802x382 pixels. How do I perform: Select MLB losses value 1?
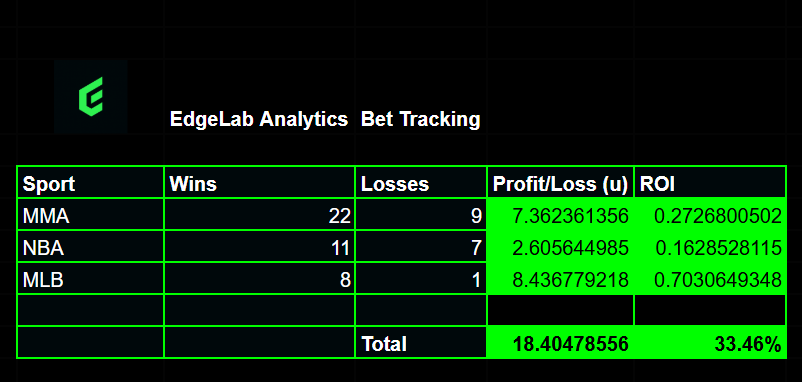click(x=421, y=279)
